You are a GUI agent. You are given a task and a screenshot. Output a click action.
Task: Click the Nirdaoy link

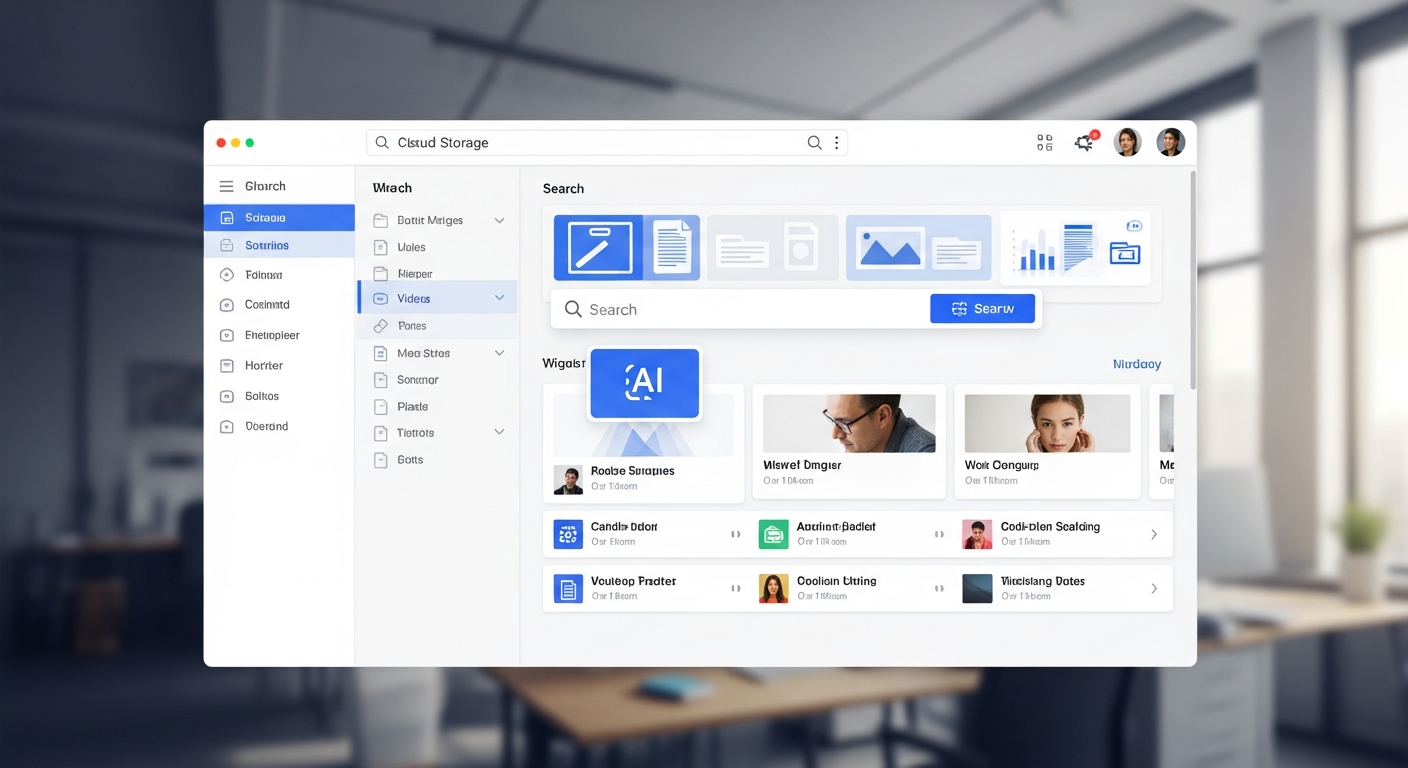[1136, 365]
